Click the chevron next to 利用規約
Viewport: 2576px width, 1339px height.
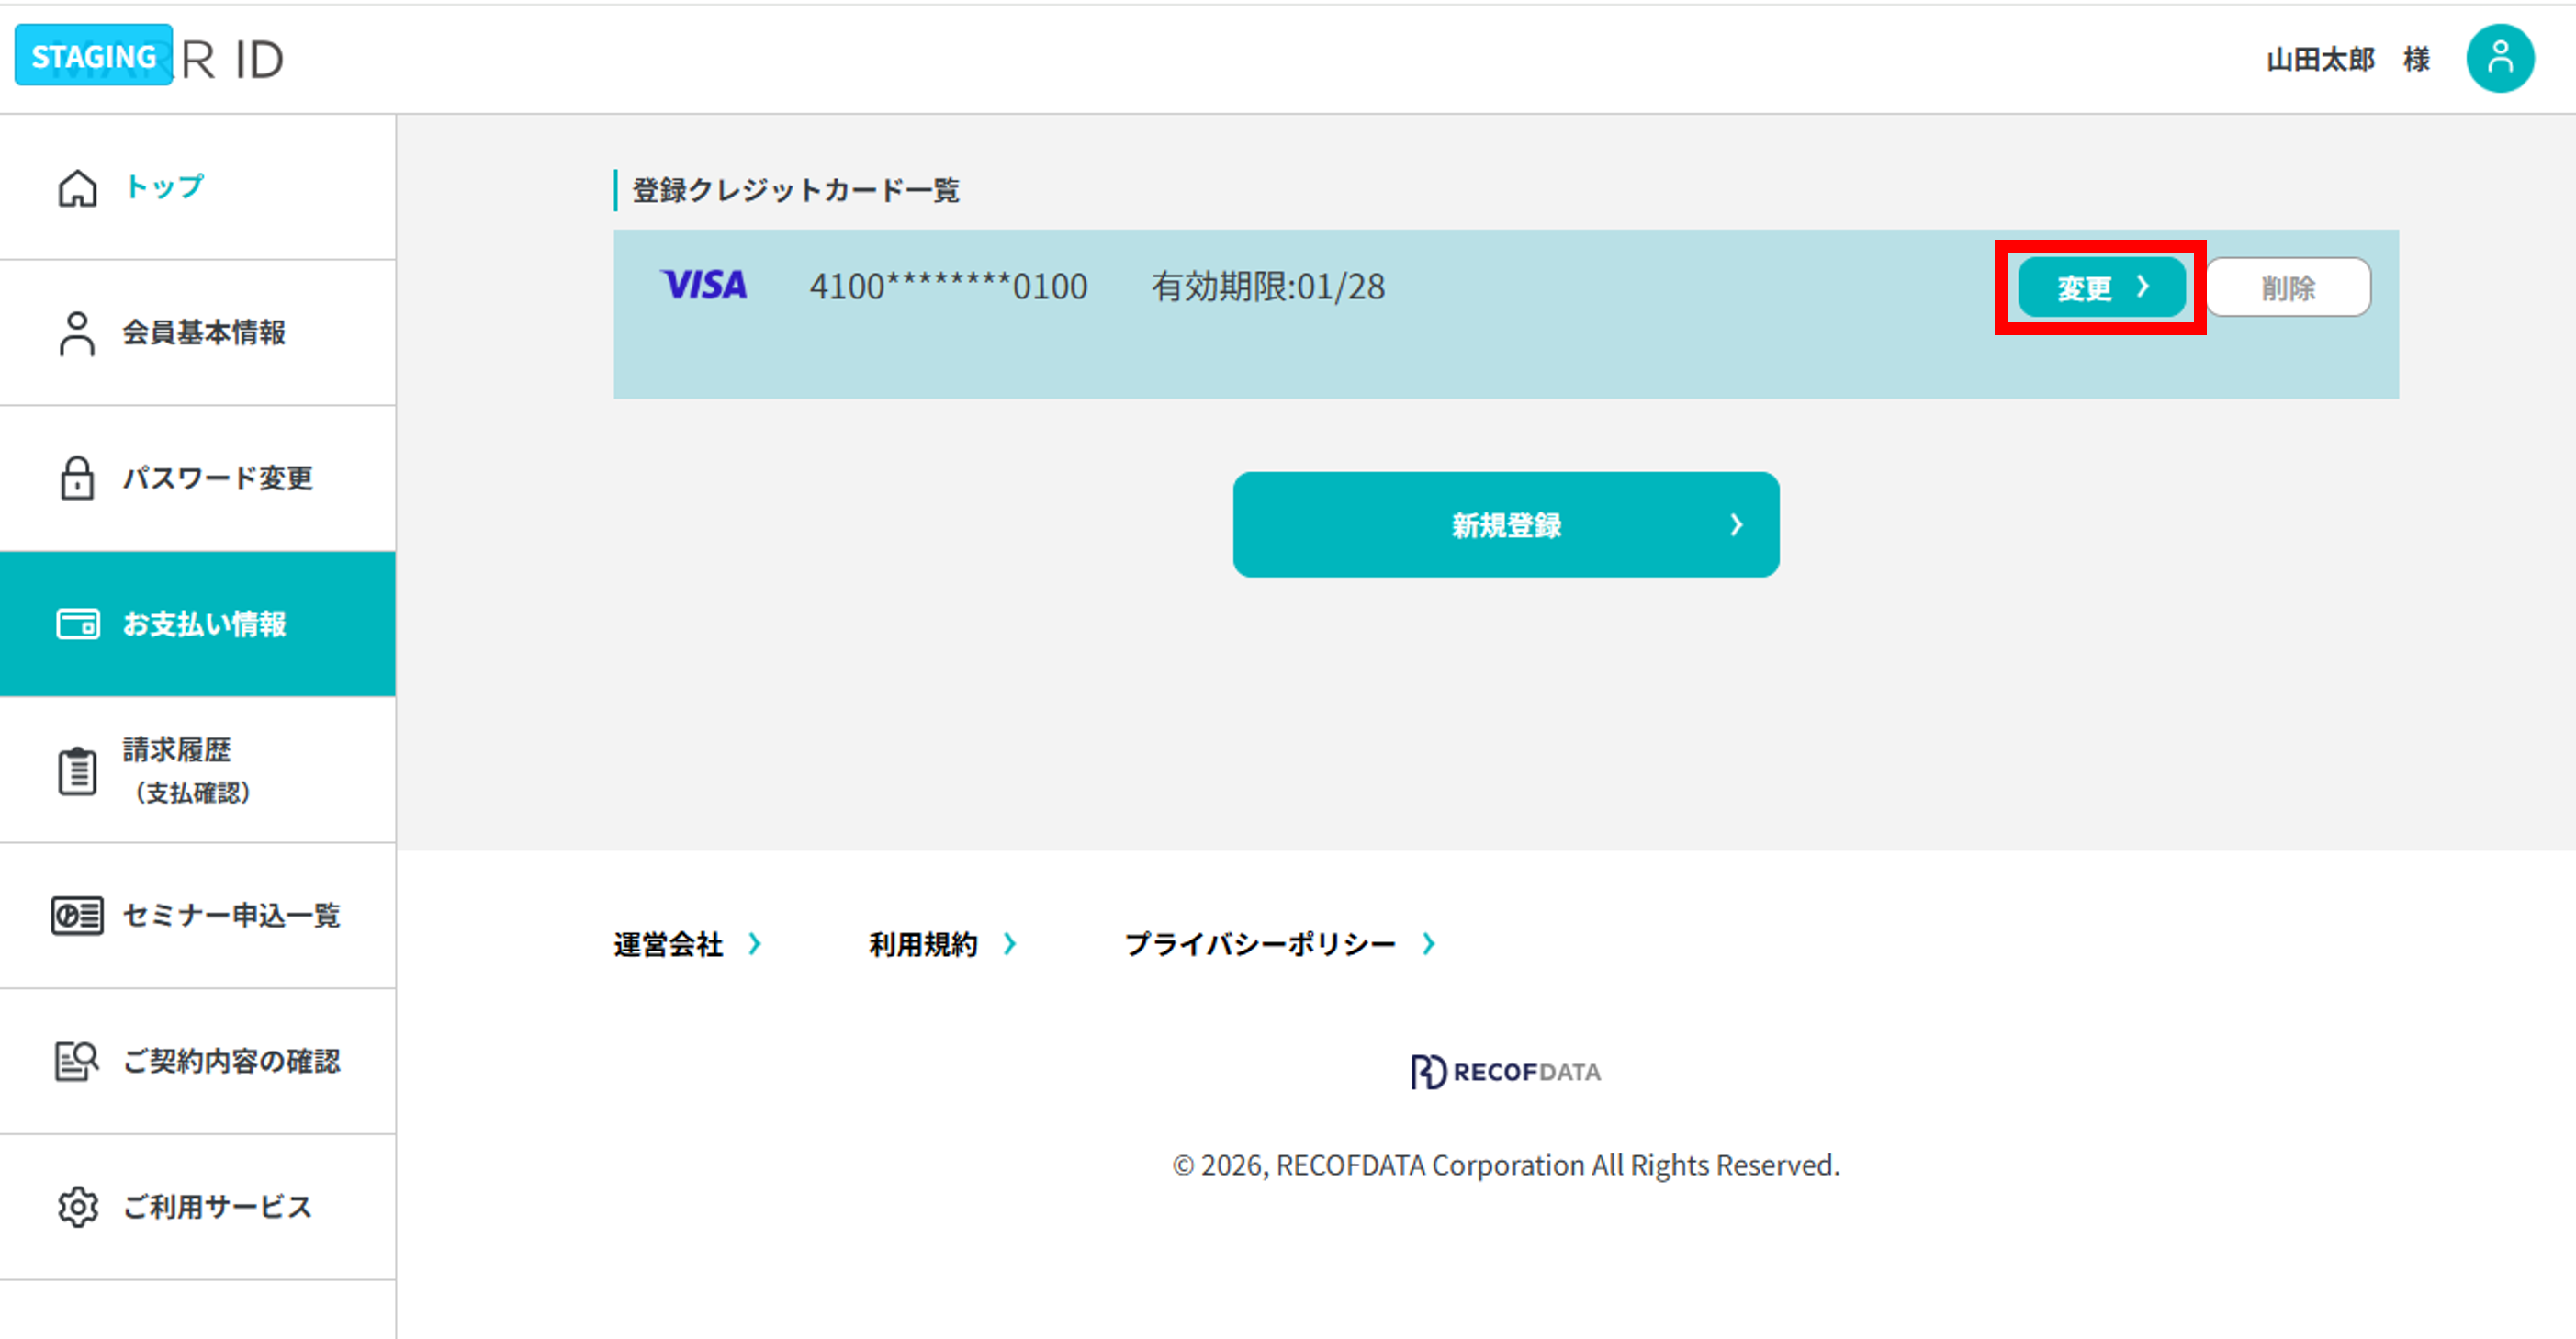[1010, 944]
